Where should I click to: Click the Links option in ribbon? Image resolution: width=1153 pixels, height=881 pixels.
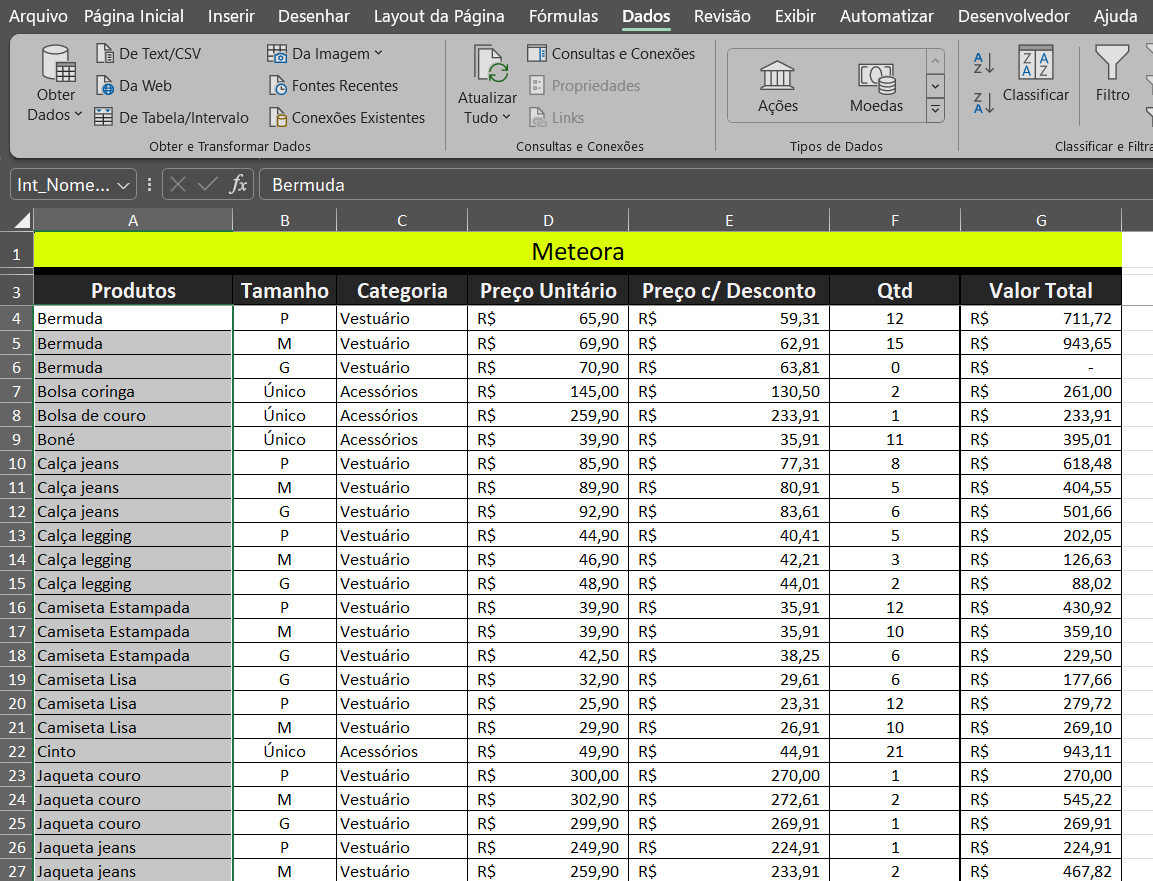point(556,118)
